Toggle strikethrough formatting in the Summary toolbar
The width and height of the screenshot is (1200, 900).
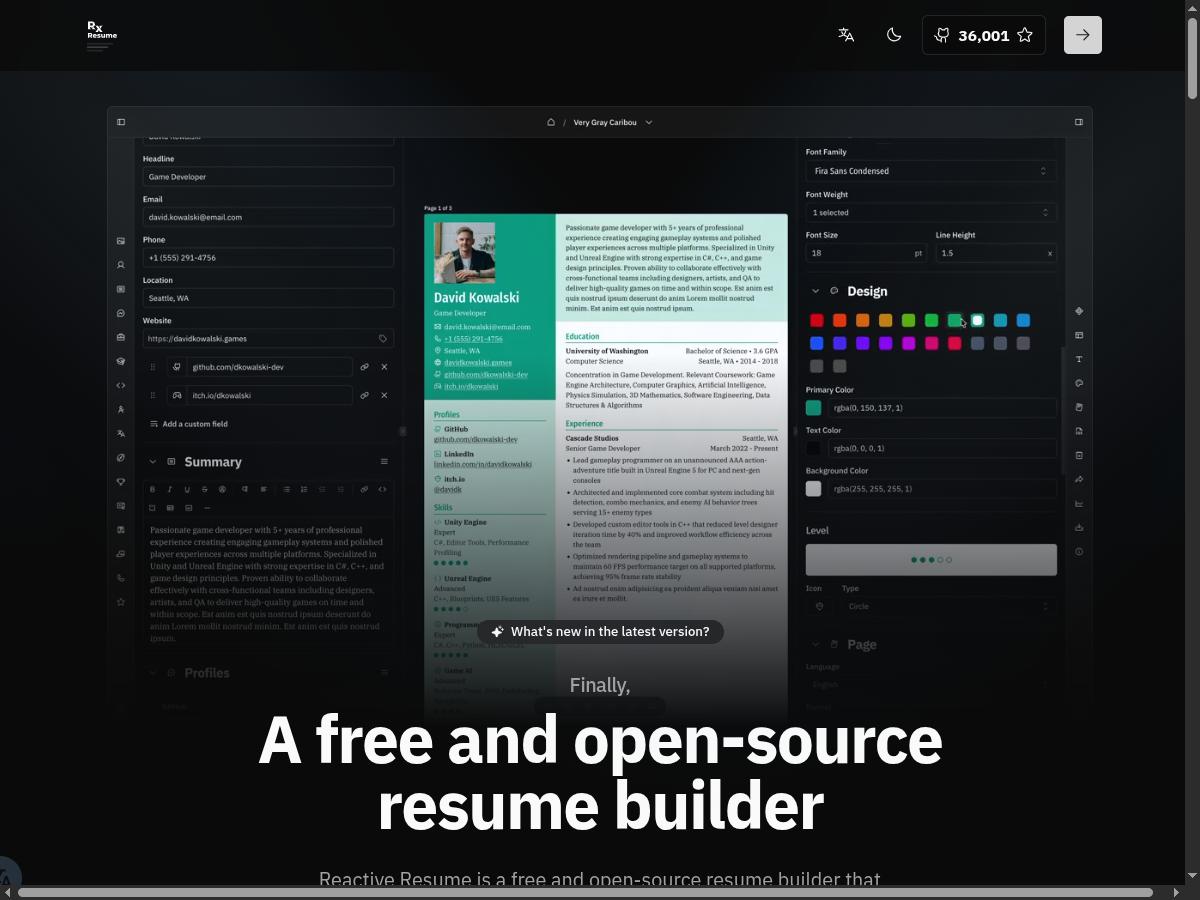[203, 490]
